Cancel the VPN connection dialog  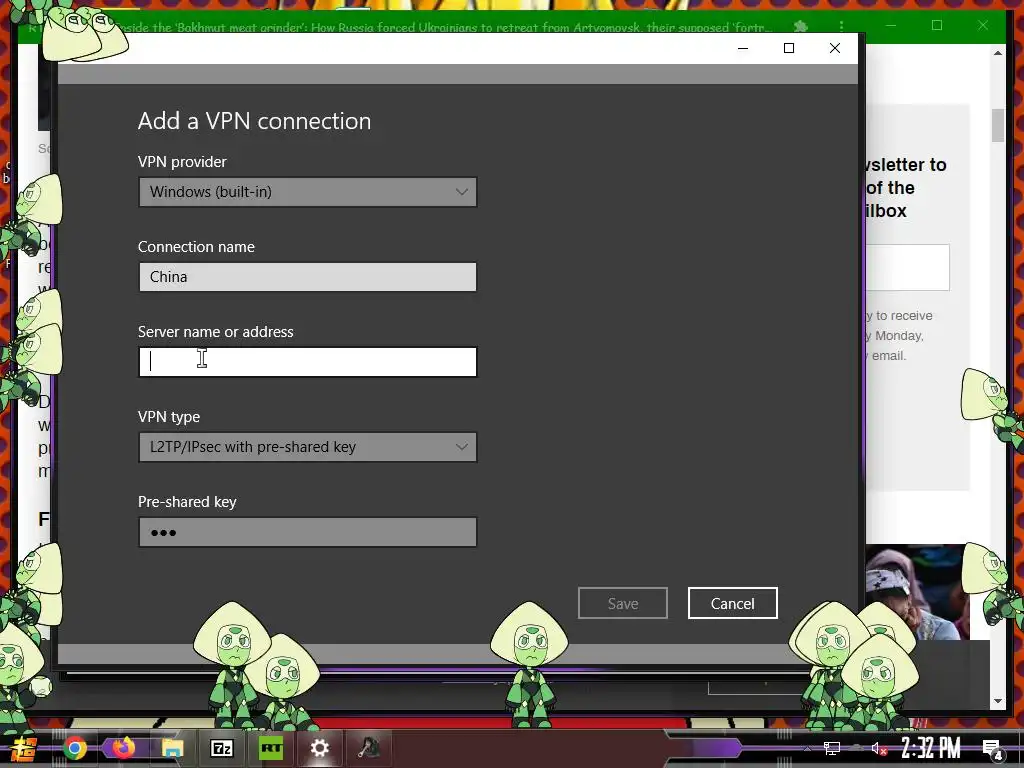(x=733, y=603)
